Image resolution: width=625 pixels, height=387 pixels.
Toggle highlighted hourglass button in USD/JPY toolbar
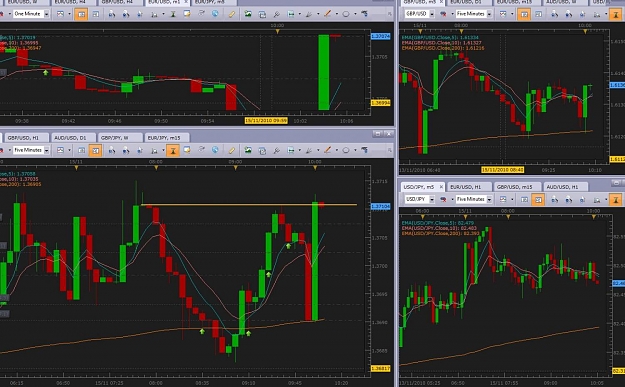[x=616, y=199]
